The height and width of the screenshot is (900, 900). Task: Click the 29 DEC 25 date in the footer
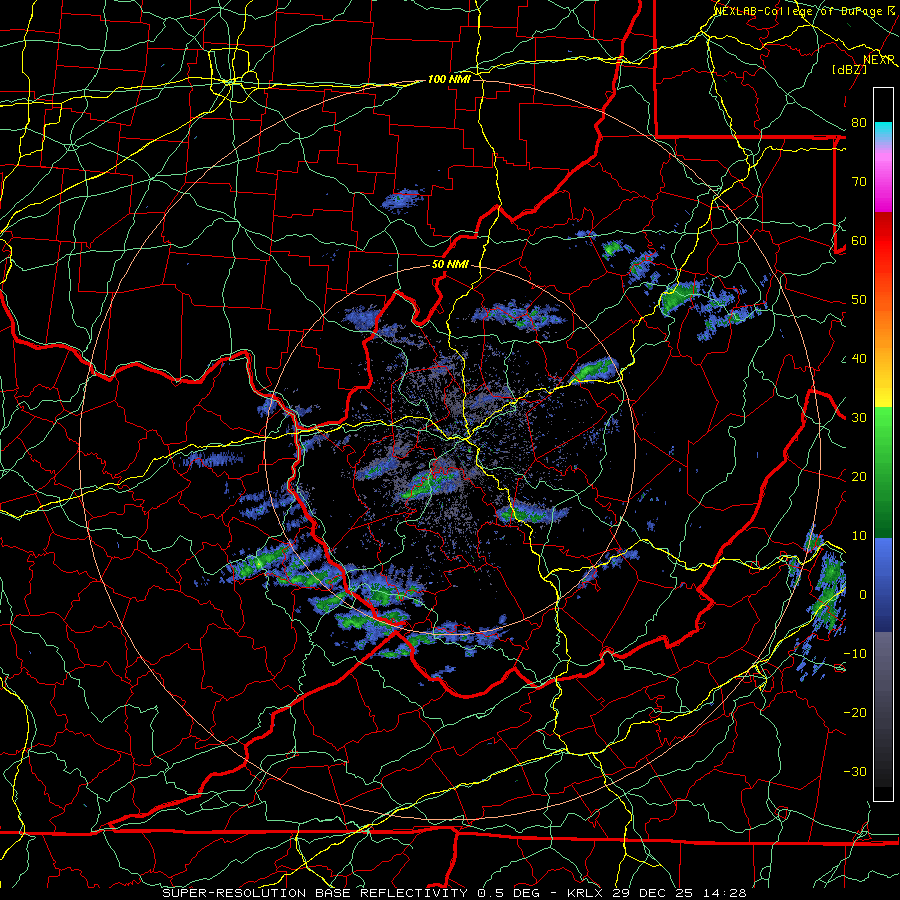coord(653,893)
